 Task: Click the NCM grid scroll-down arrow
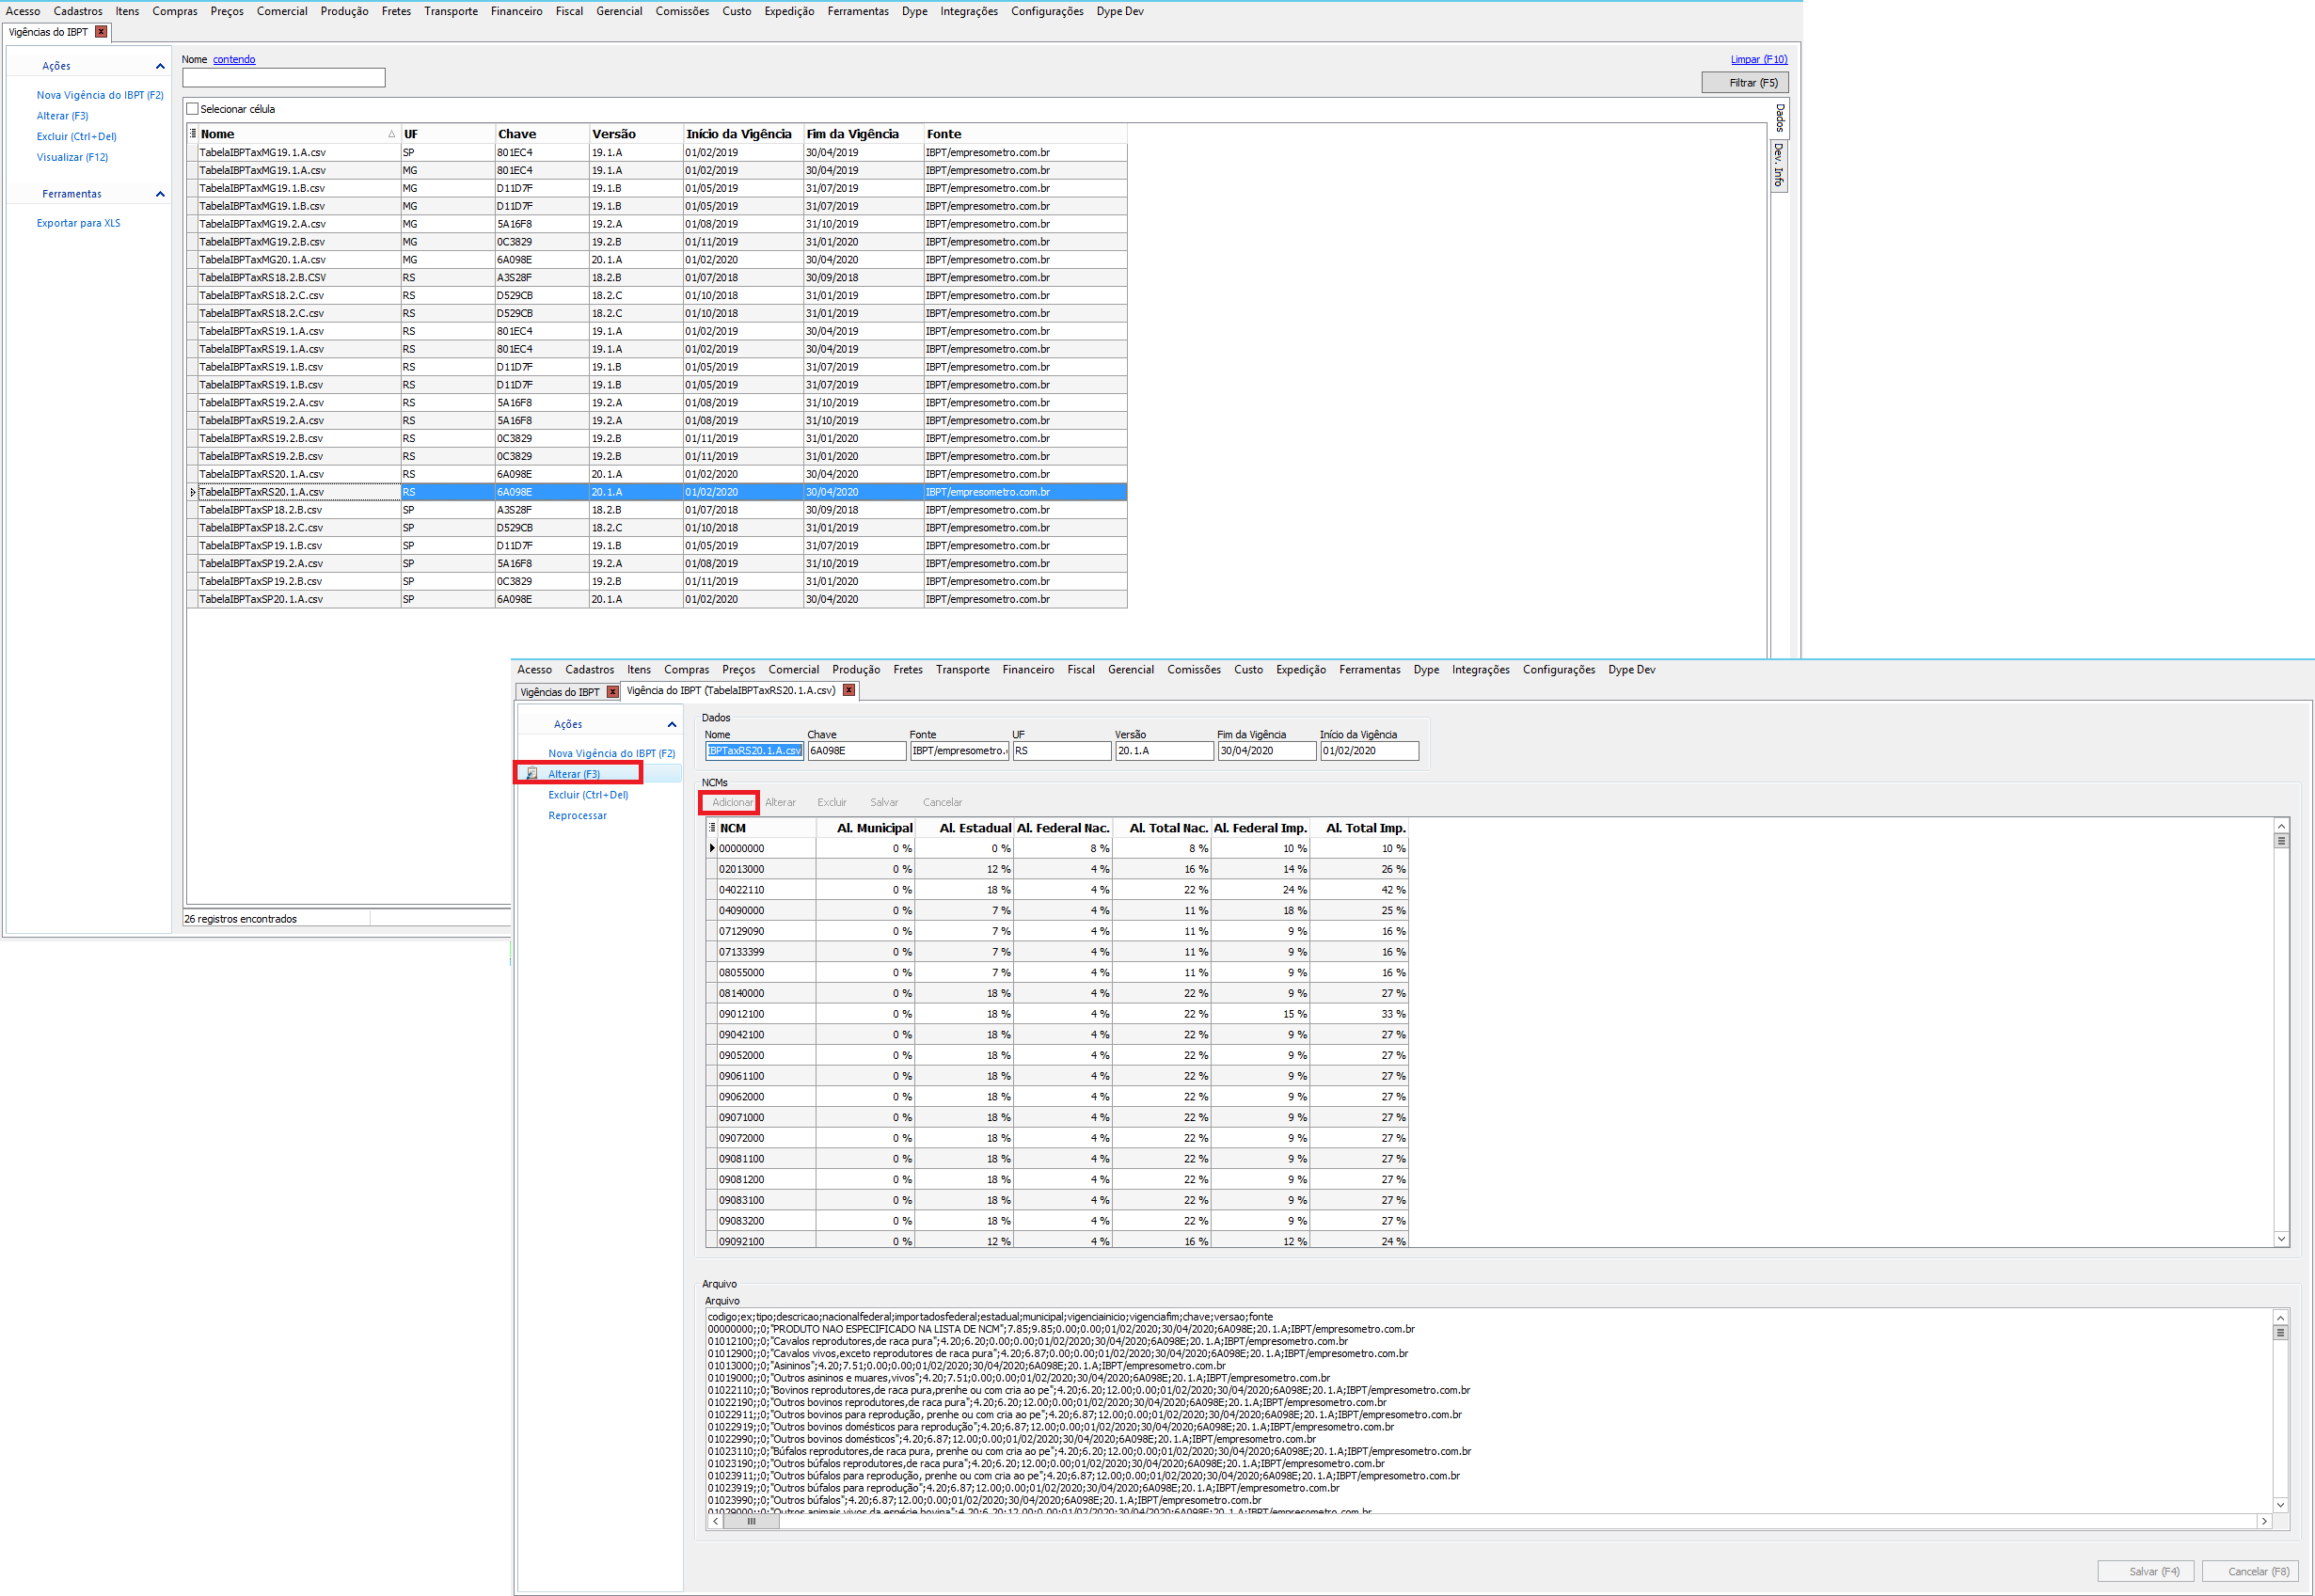2281,1239
